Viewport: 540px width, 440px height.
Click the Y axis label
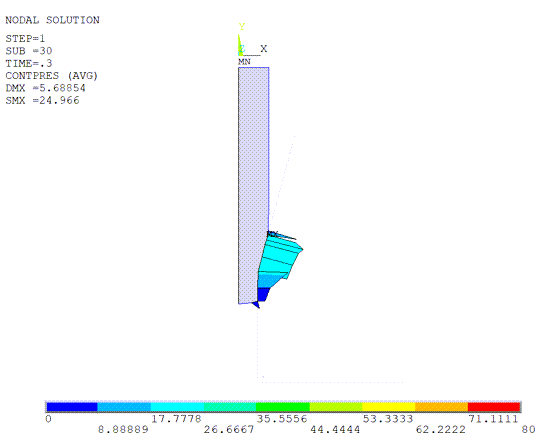(242, 27)
